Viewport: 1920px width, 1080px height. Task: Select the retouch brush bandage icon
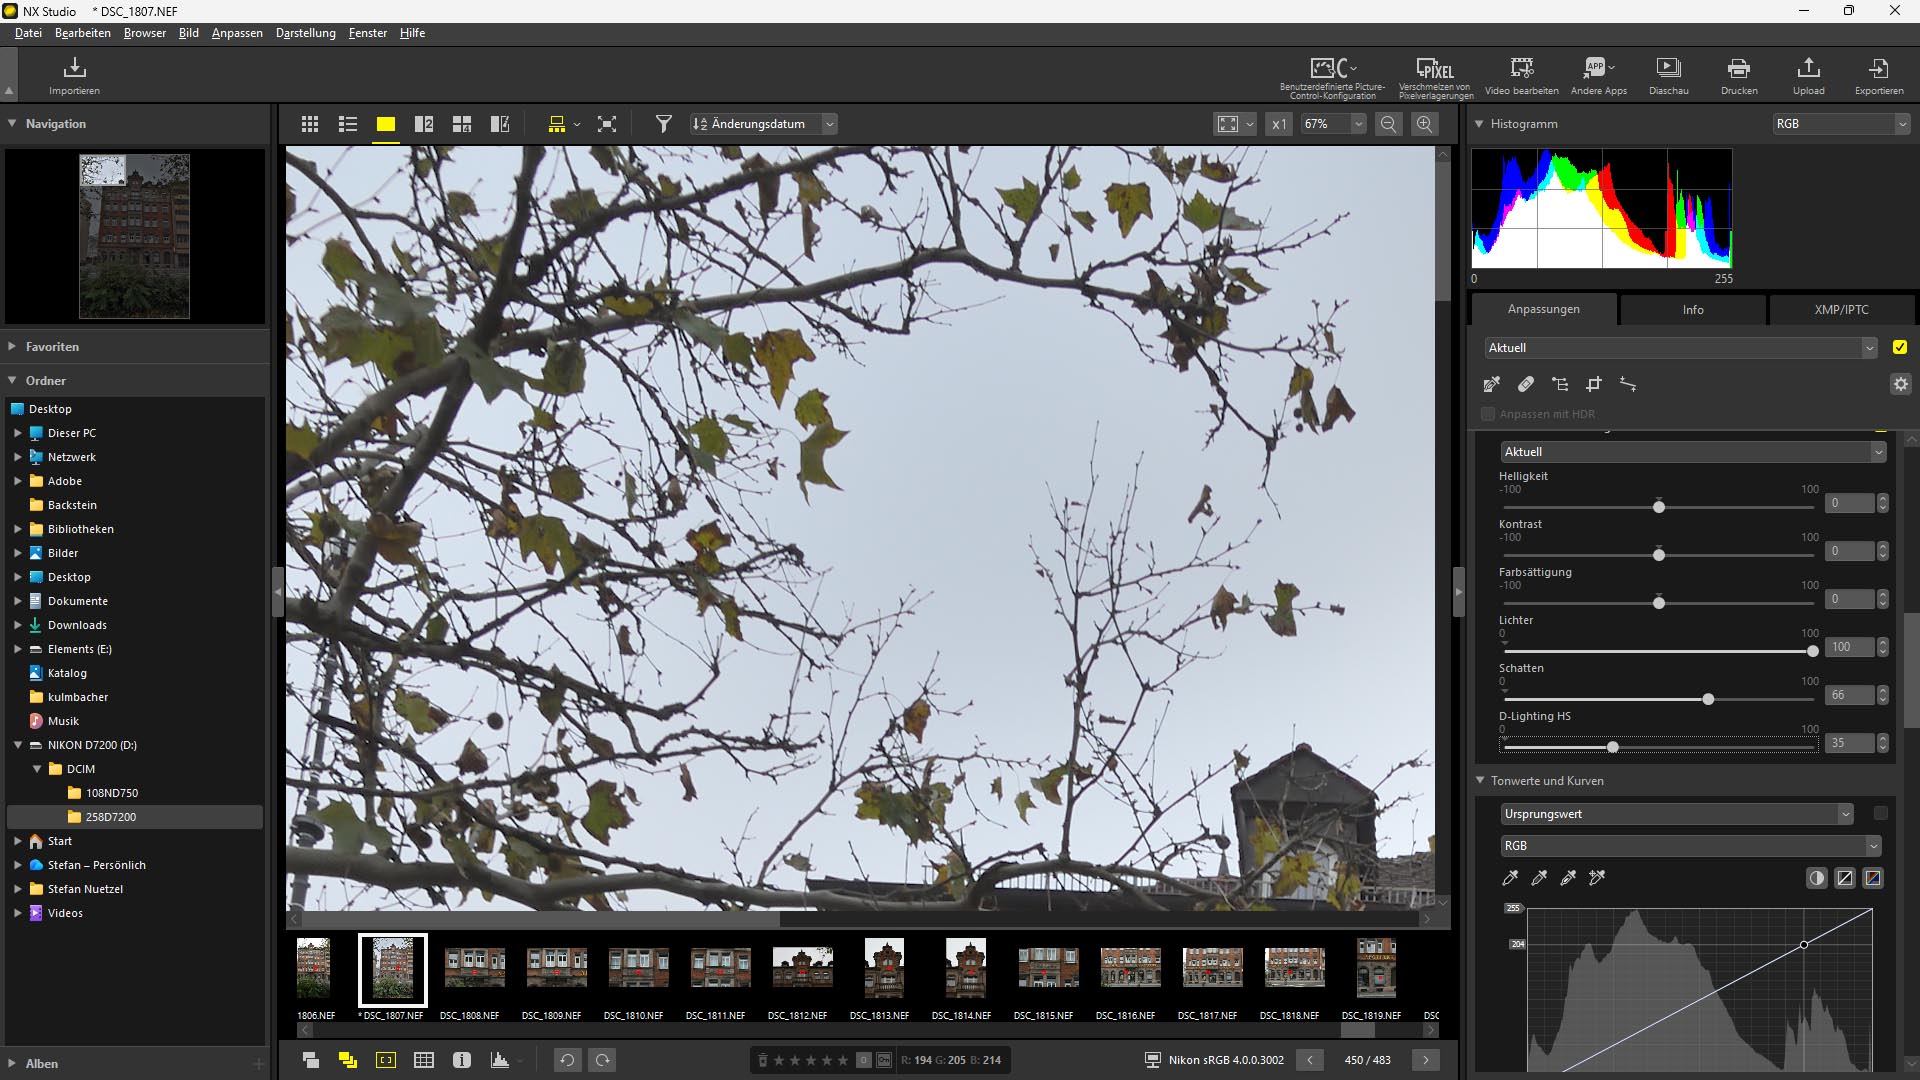pos(1526,384)
